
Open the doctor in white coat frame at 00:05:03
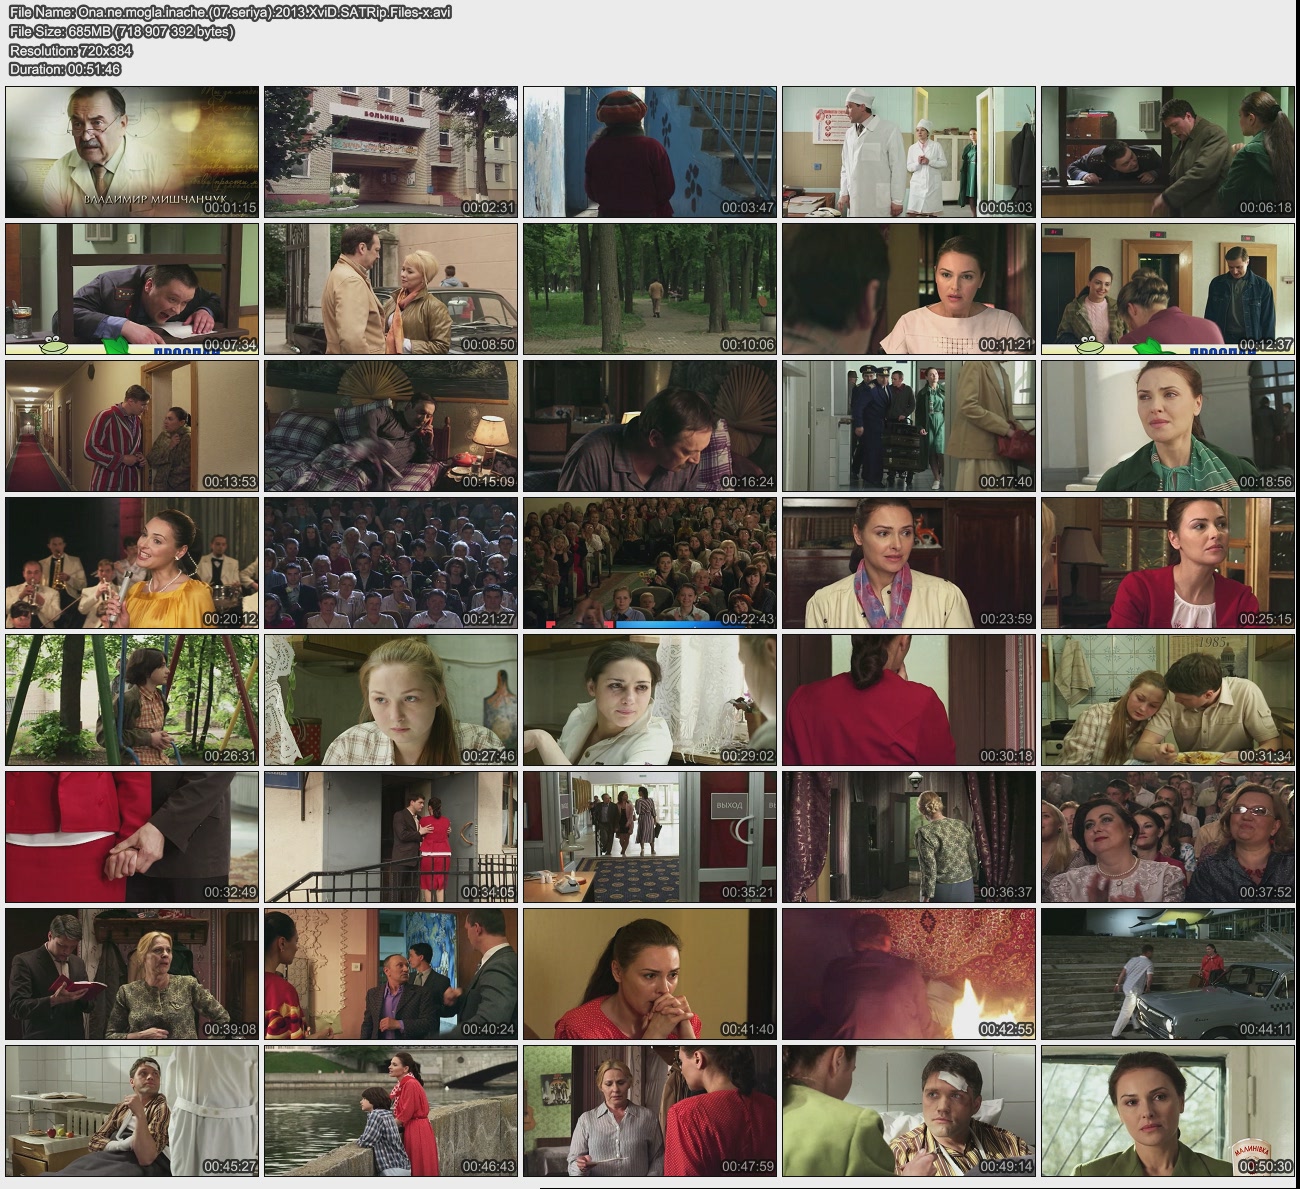tap(909, 152)
